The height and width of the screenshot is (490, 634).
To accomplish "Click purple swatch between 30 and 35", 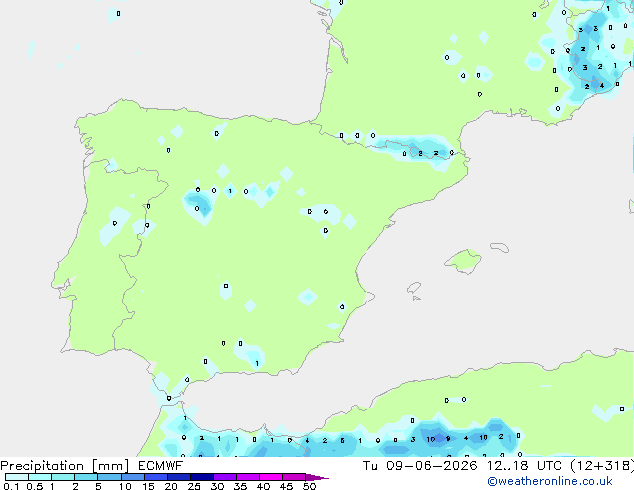I will click(x=225, y=477).
